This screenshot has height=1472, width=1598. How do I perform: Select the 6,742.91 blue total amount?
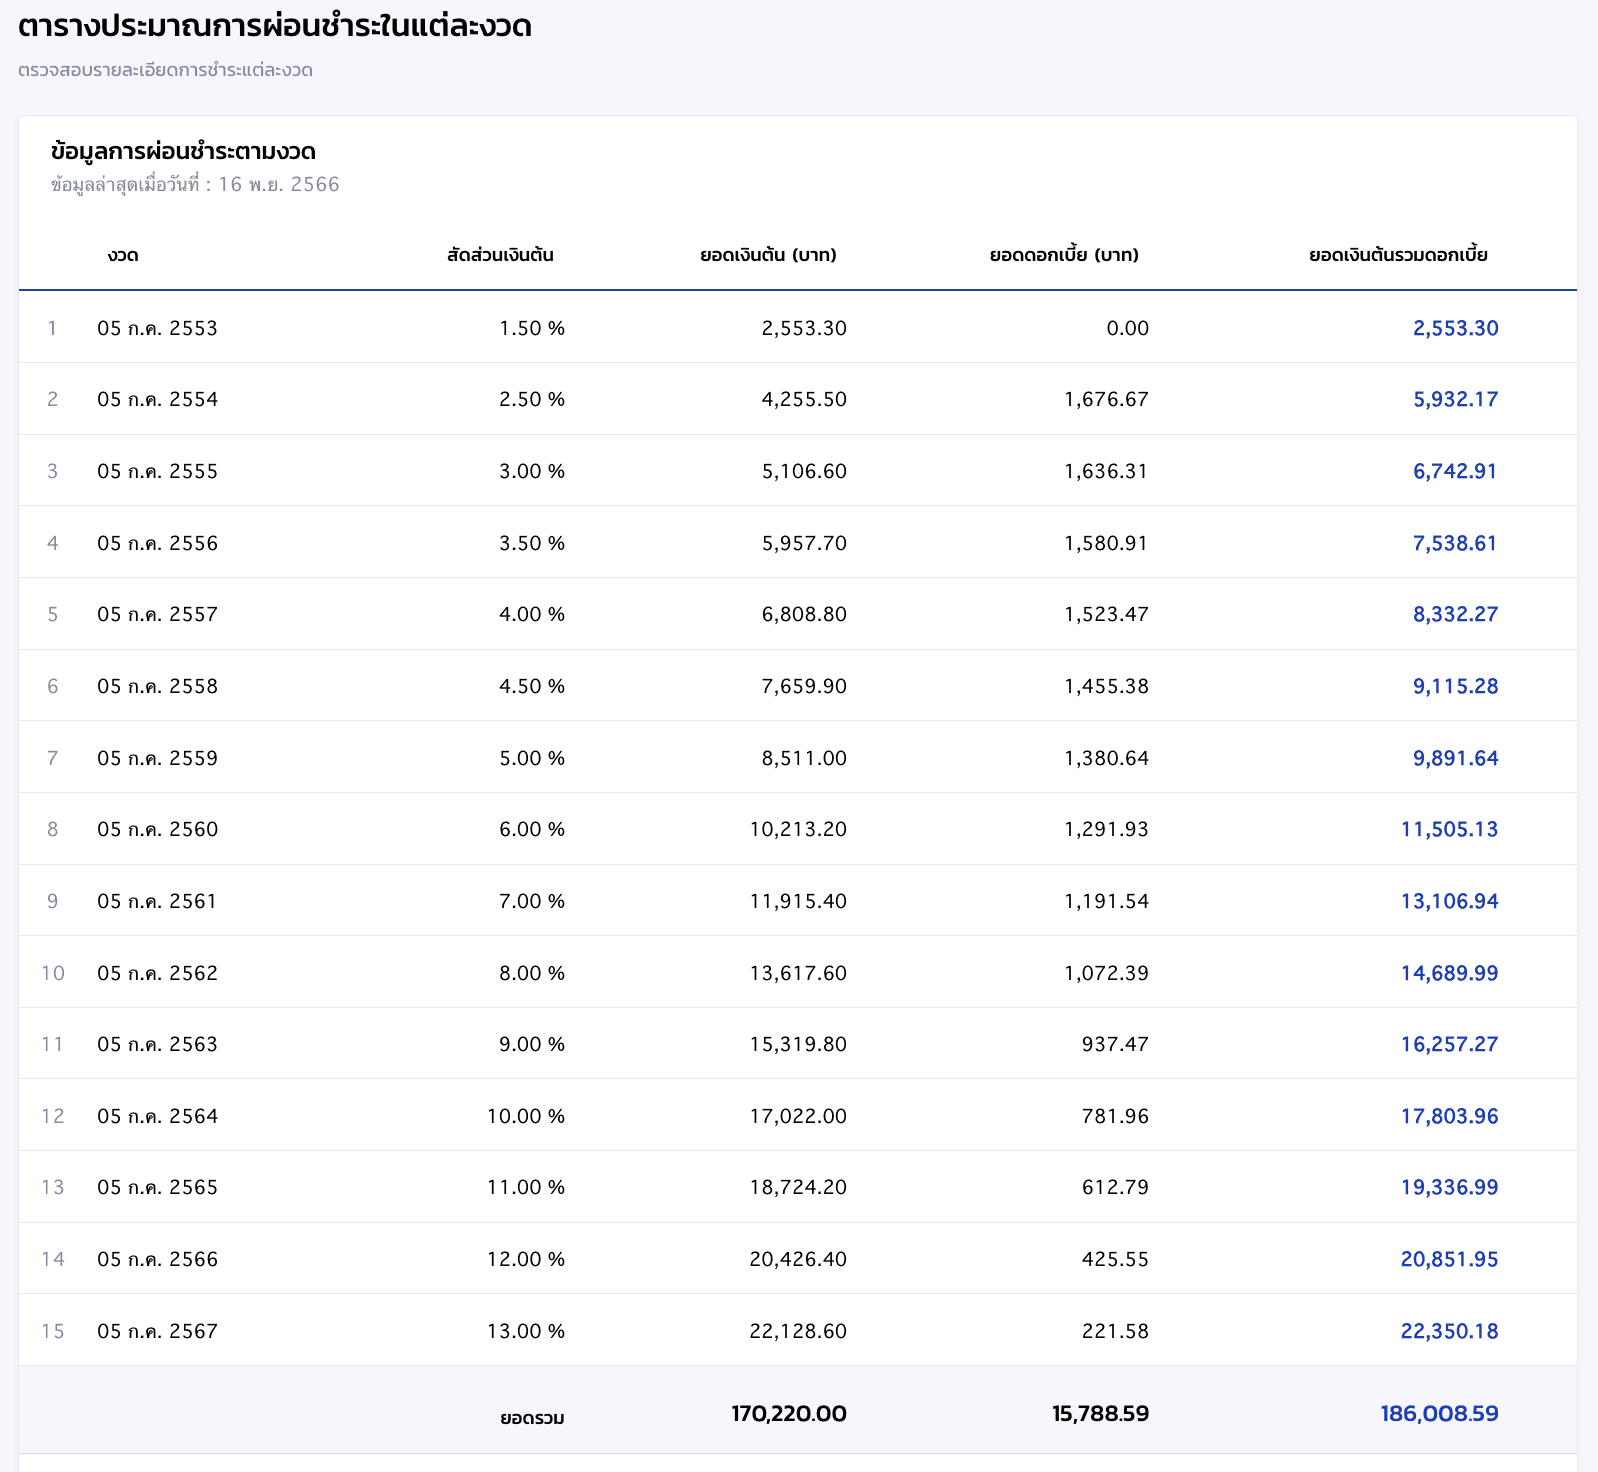point(1455,471)
